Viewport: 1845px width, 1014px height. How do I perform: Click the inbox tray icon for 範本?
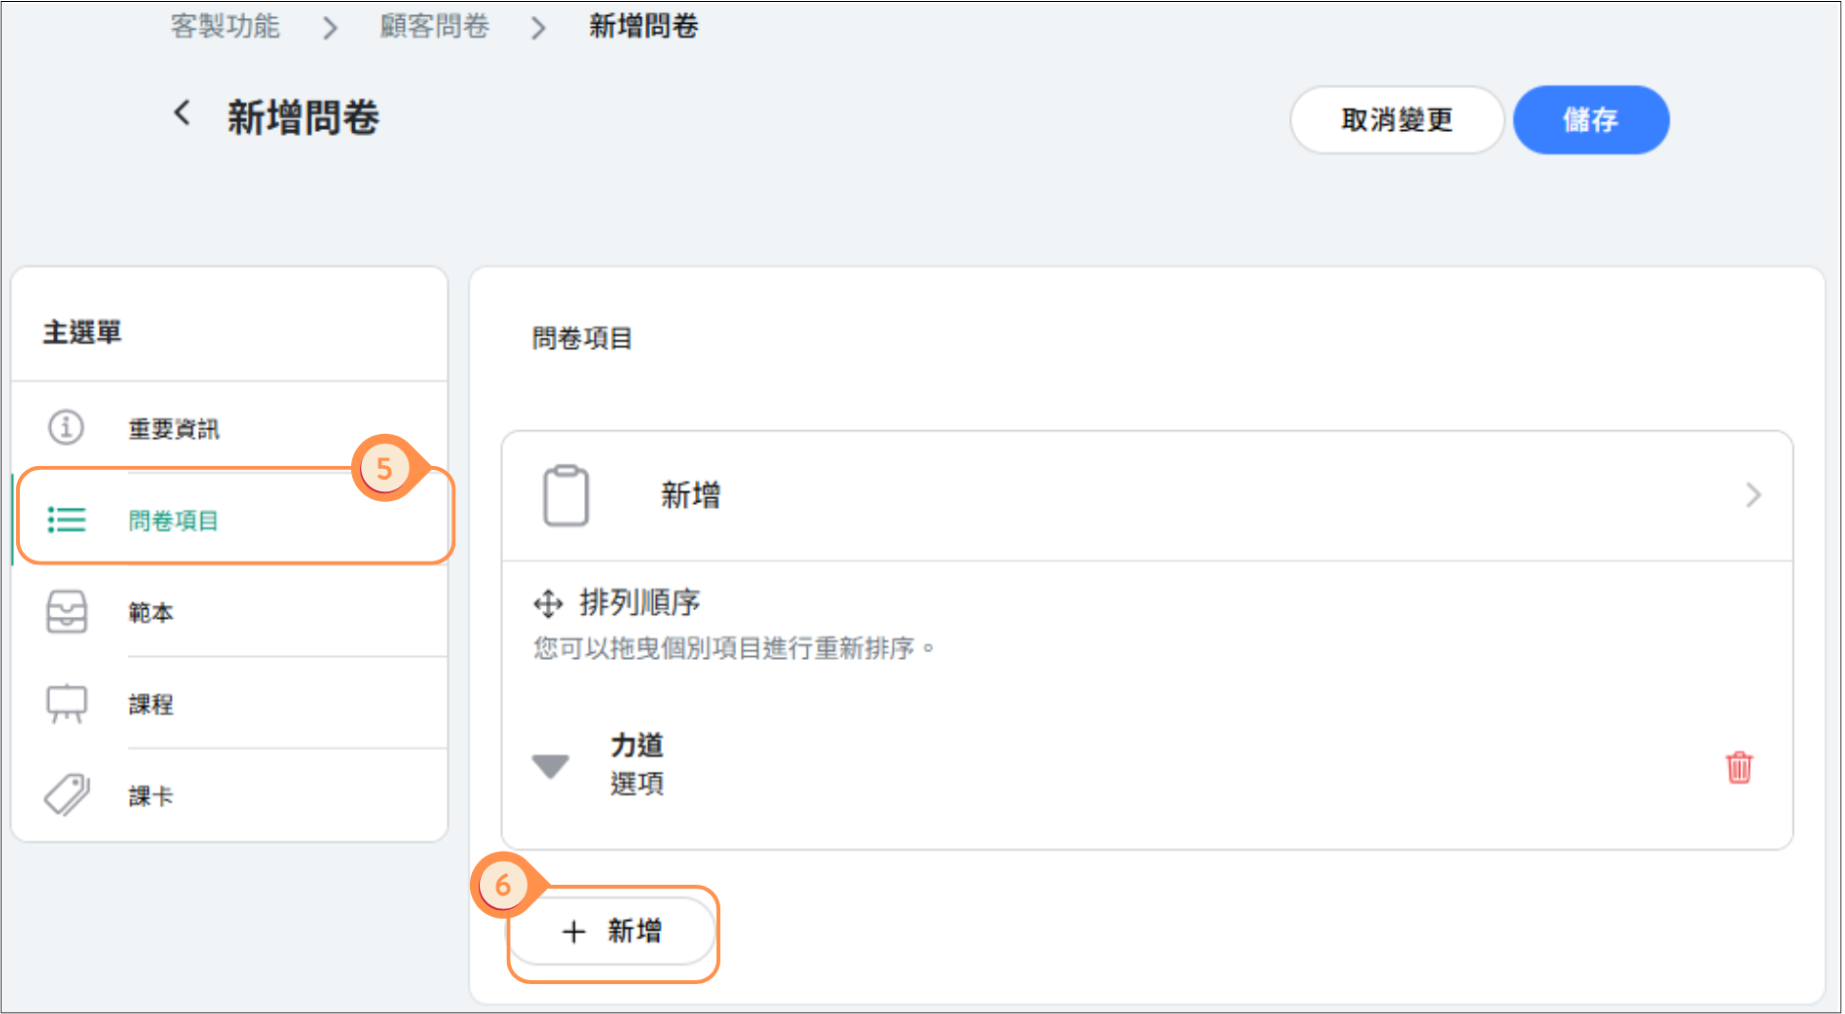(x=67, y=611)
